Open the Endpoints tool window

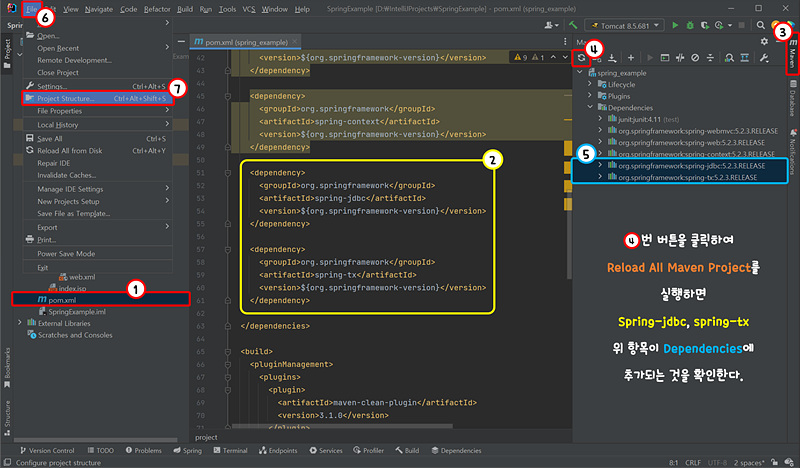coord(278,450)
